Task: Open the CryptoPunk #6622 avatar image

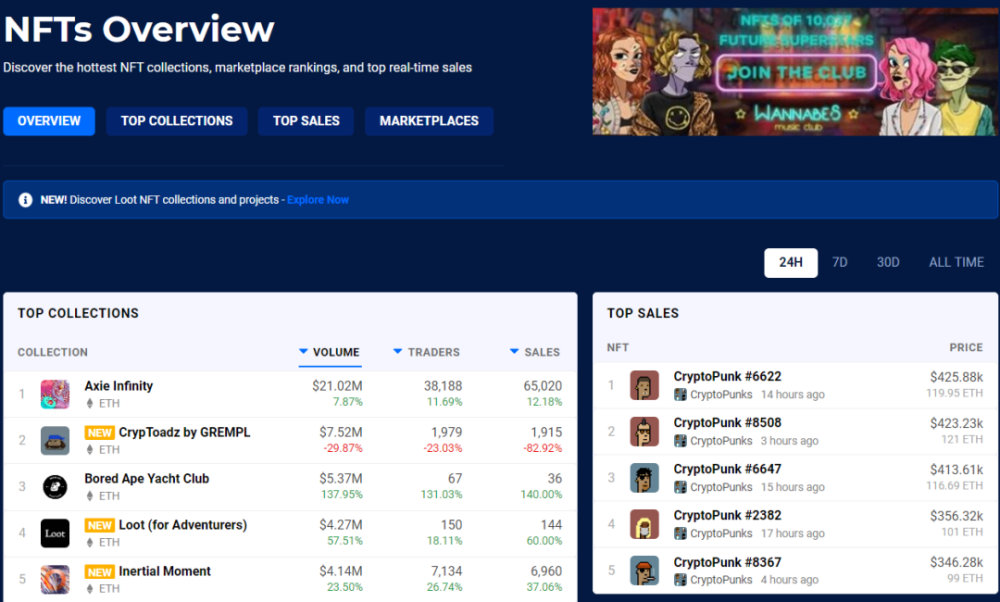Action: tap(644, 385)
